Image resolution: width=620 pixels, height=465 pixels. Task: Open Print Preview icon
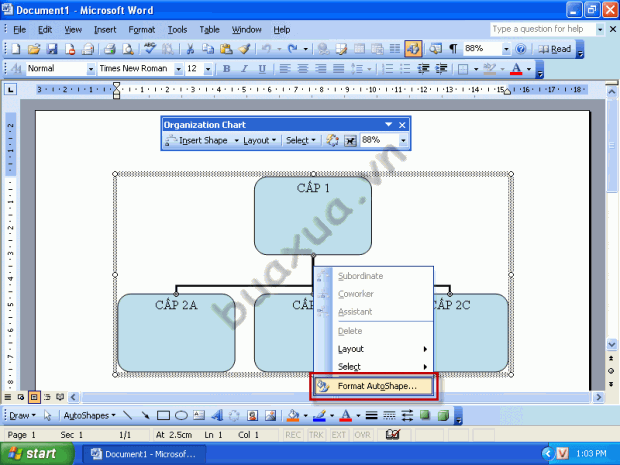(127, 49)
